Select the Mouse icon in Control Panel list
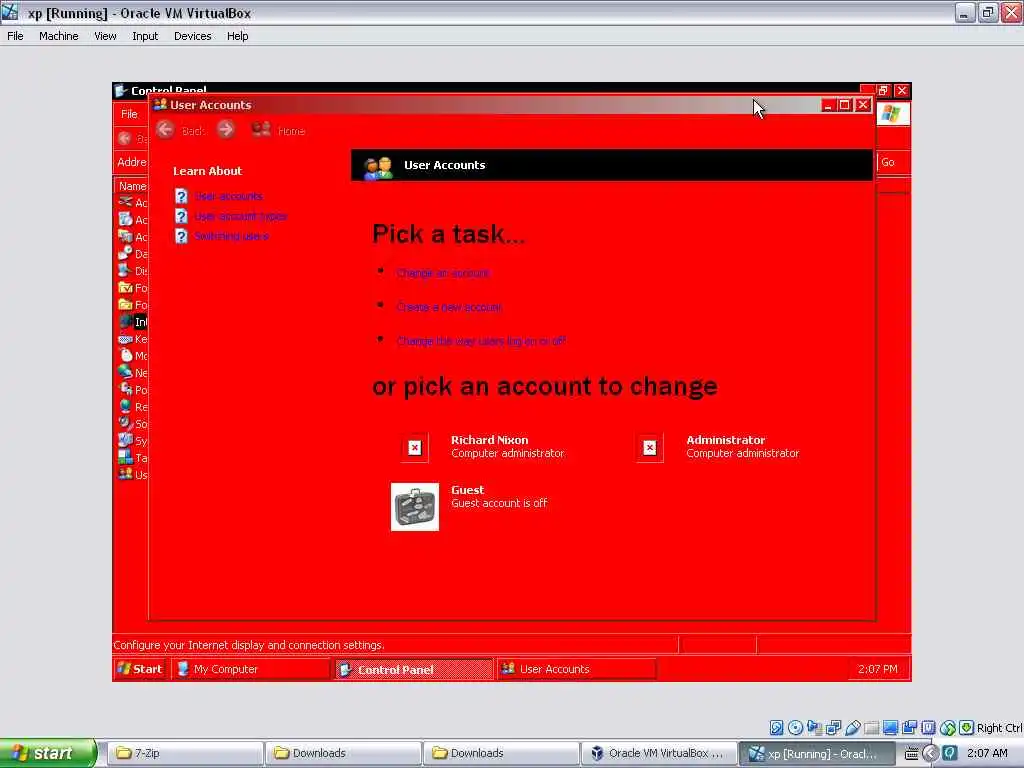 click(x=125, y=356)
